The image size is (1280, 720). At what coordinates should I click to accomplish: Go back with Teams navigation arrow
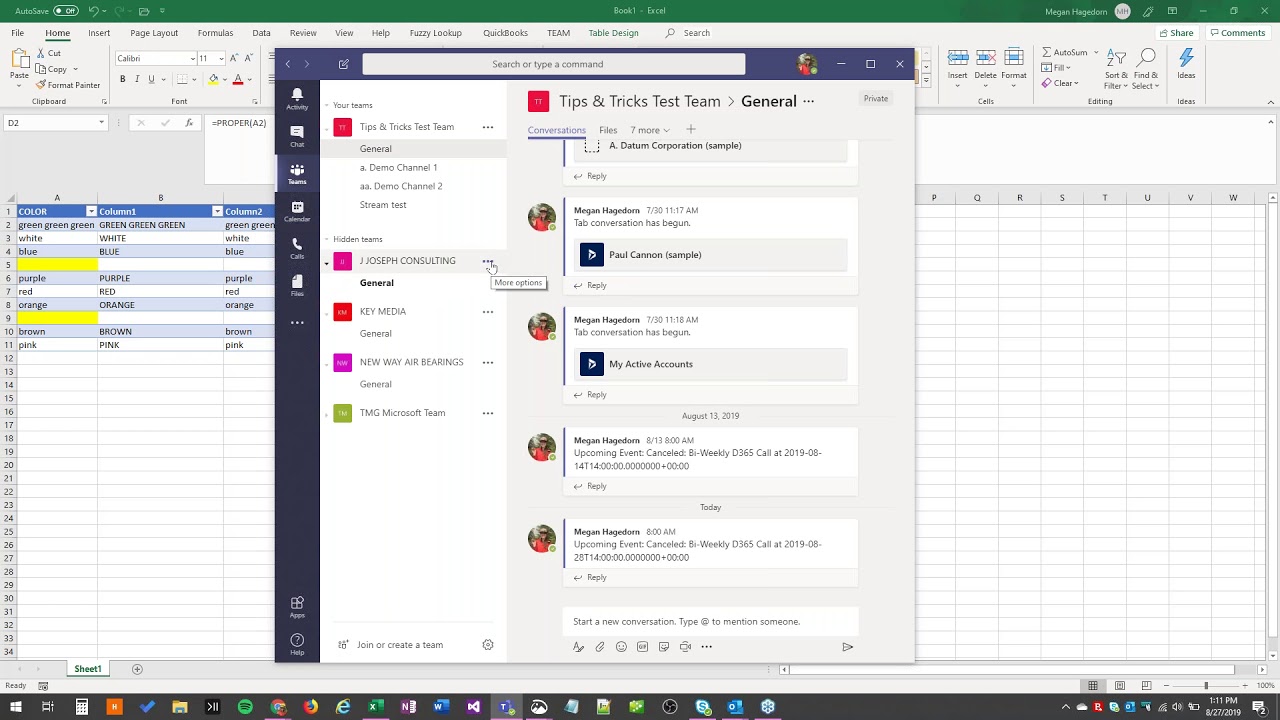click(x=288, y=64)
